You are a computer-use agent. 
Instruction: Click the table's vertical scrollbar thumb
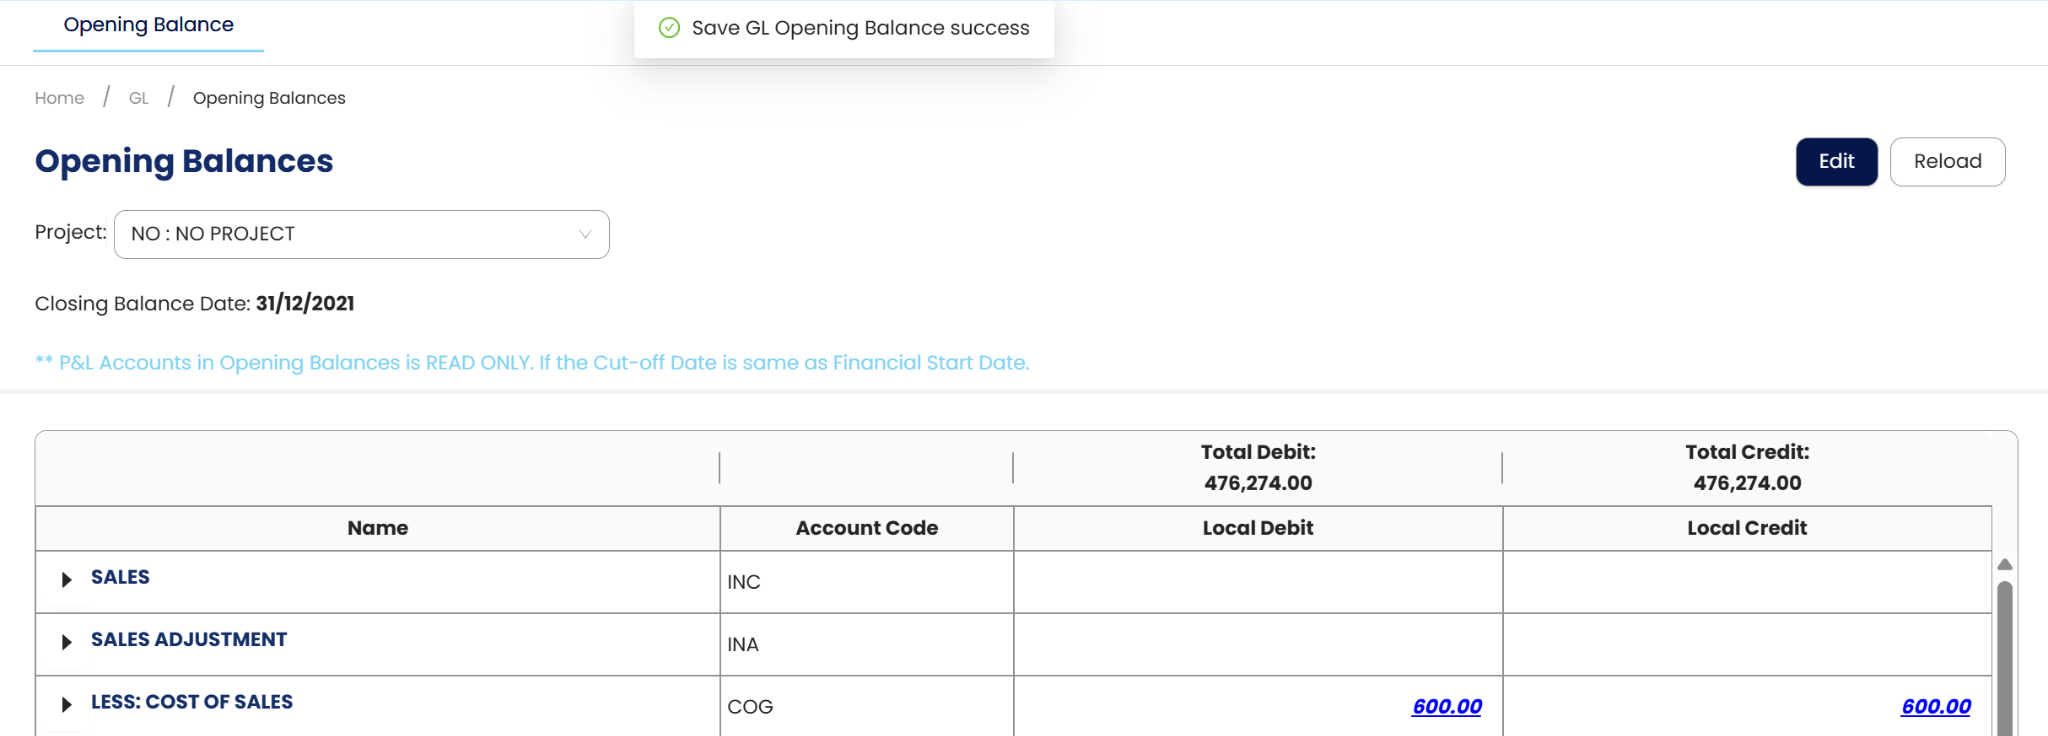pyautogui.click(x=2004, y=660)
